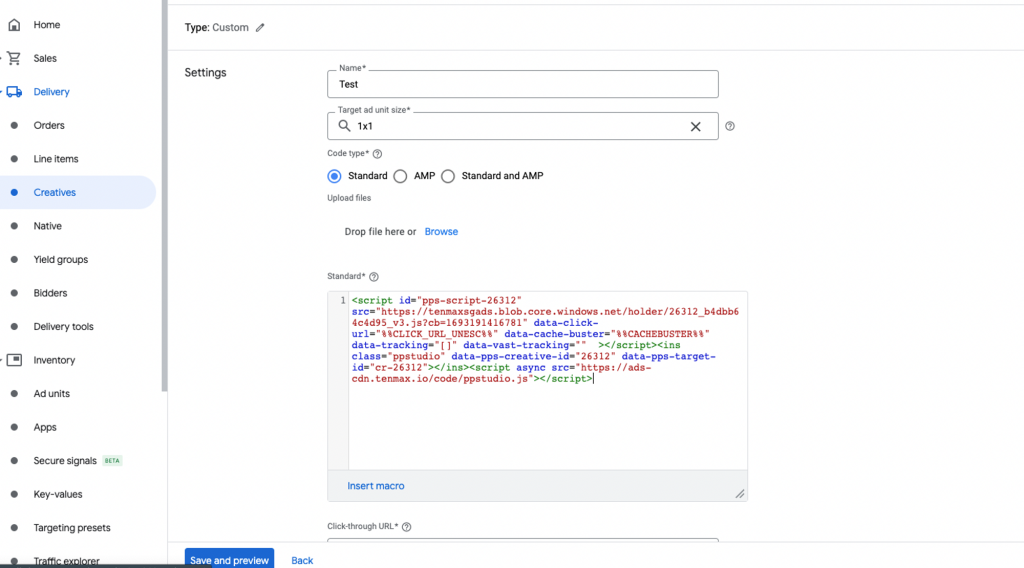Click the Name input field

coord(522,84)
